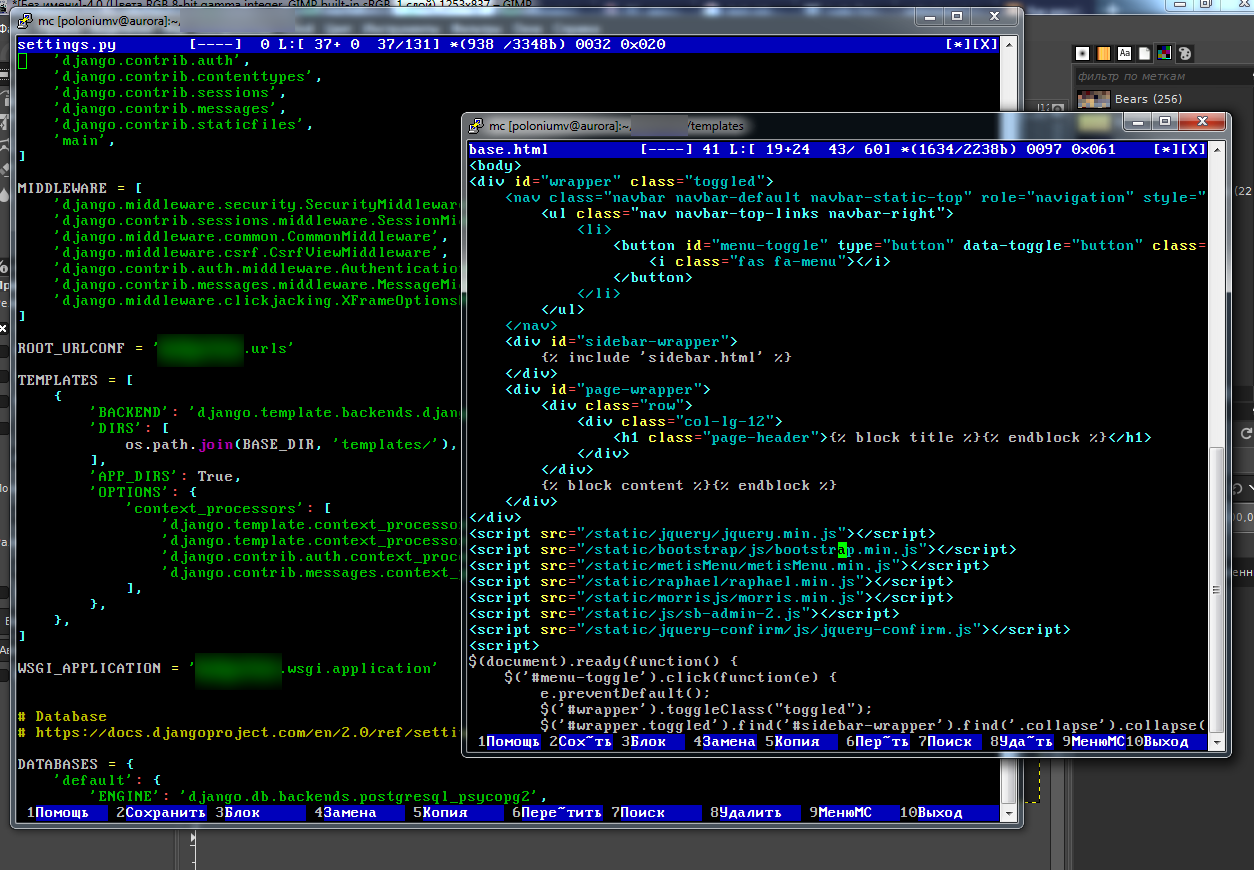The image size is (1254, 870).
Task: Open the Palettes tab with color grid
Action: (1164, 53)
